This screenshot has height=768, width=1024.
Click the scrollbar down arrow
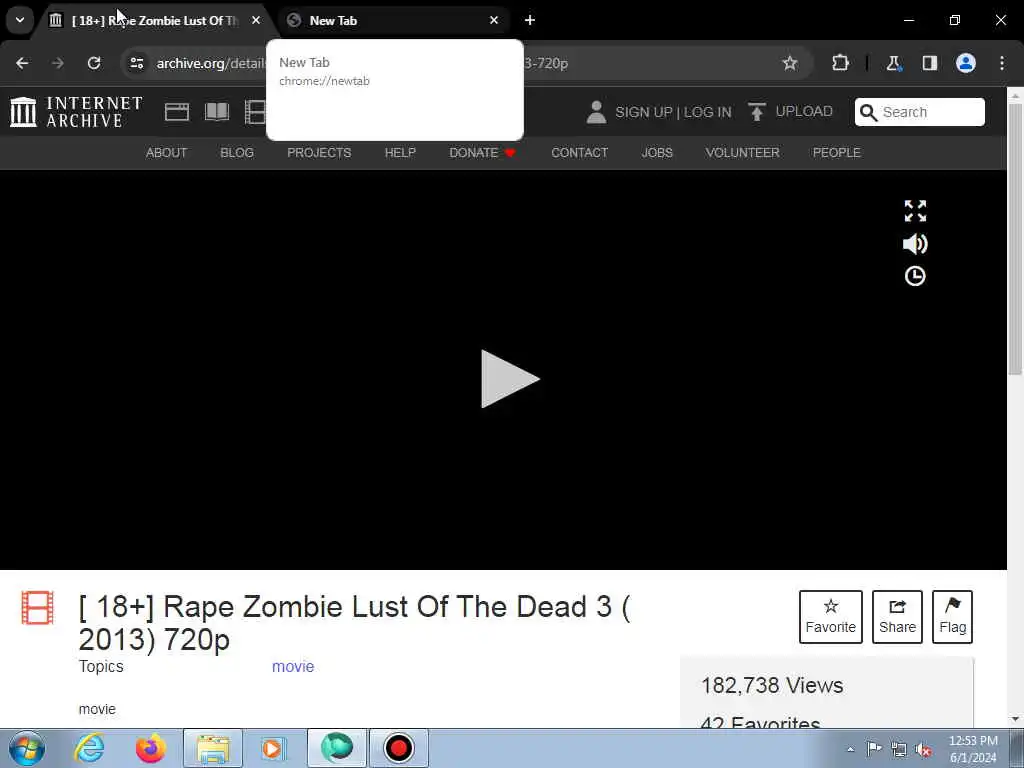tap(1015, 719)
